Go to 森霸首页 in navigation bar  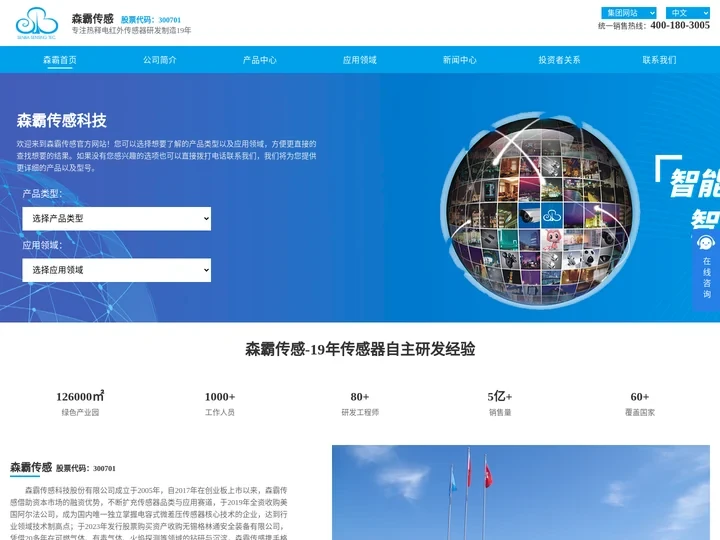tap(60, 60)
